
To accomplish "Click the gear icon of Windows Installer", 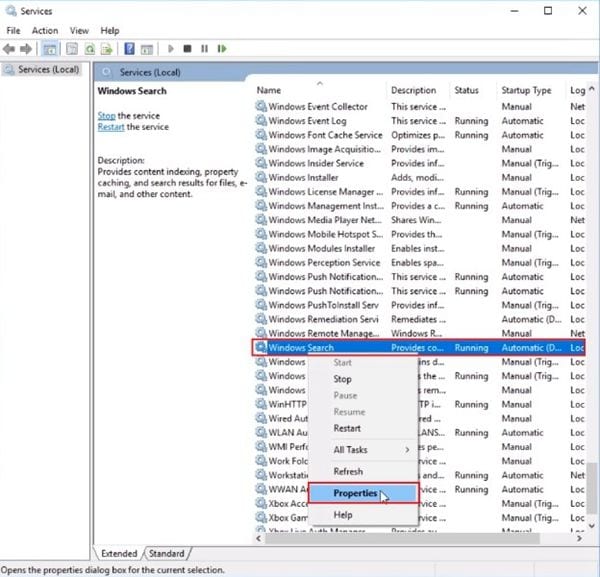I will 261,177.
